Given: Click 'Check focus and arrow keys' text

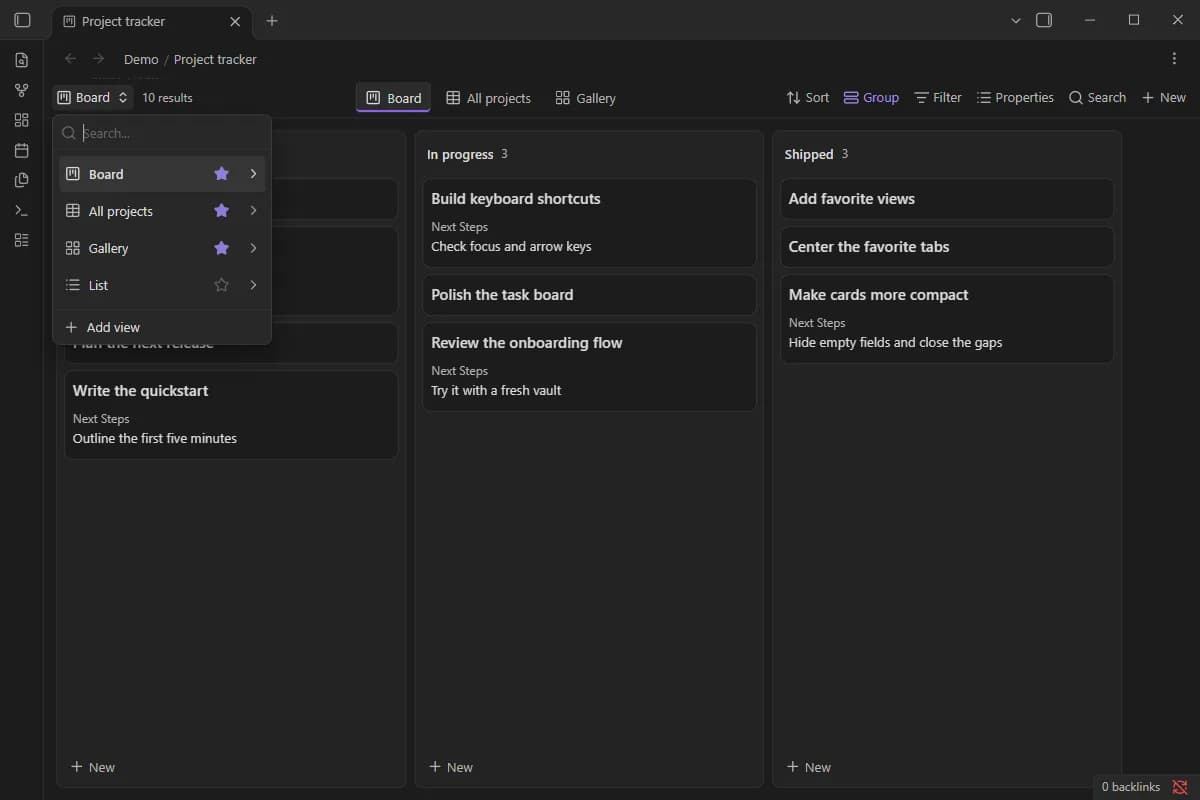Looking at the screenshot, I should [x=511, y=246].
